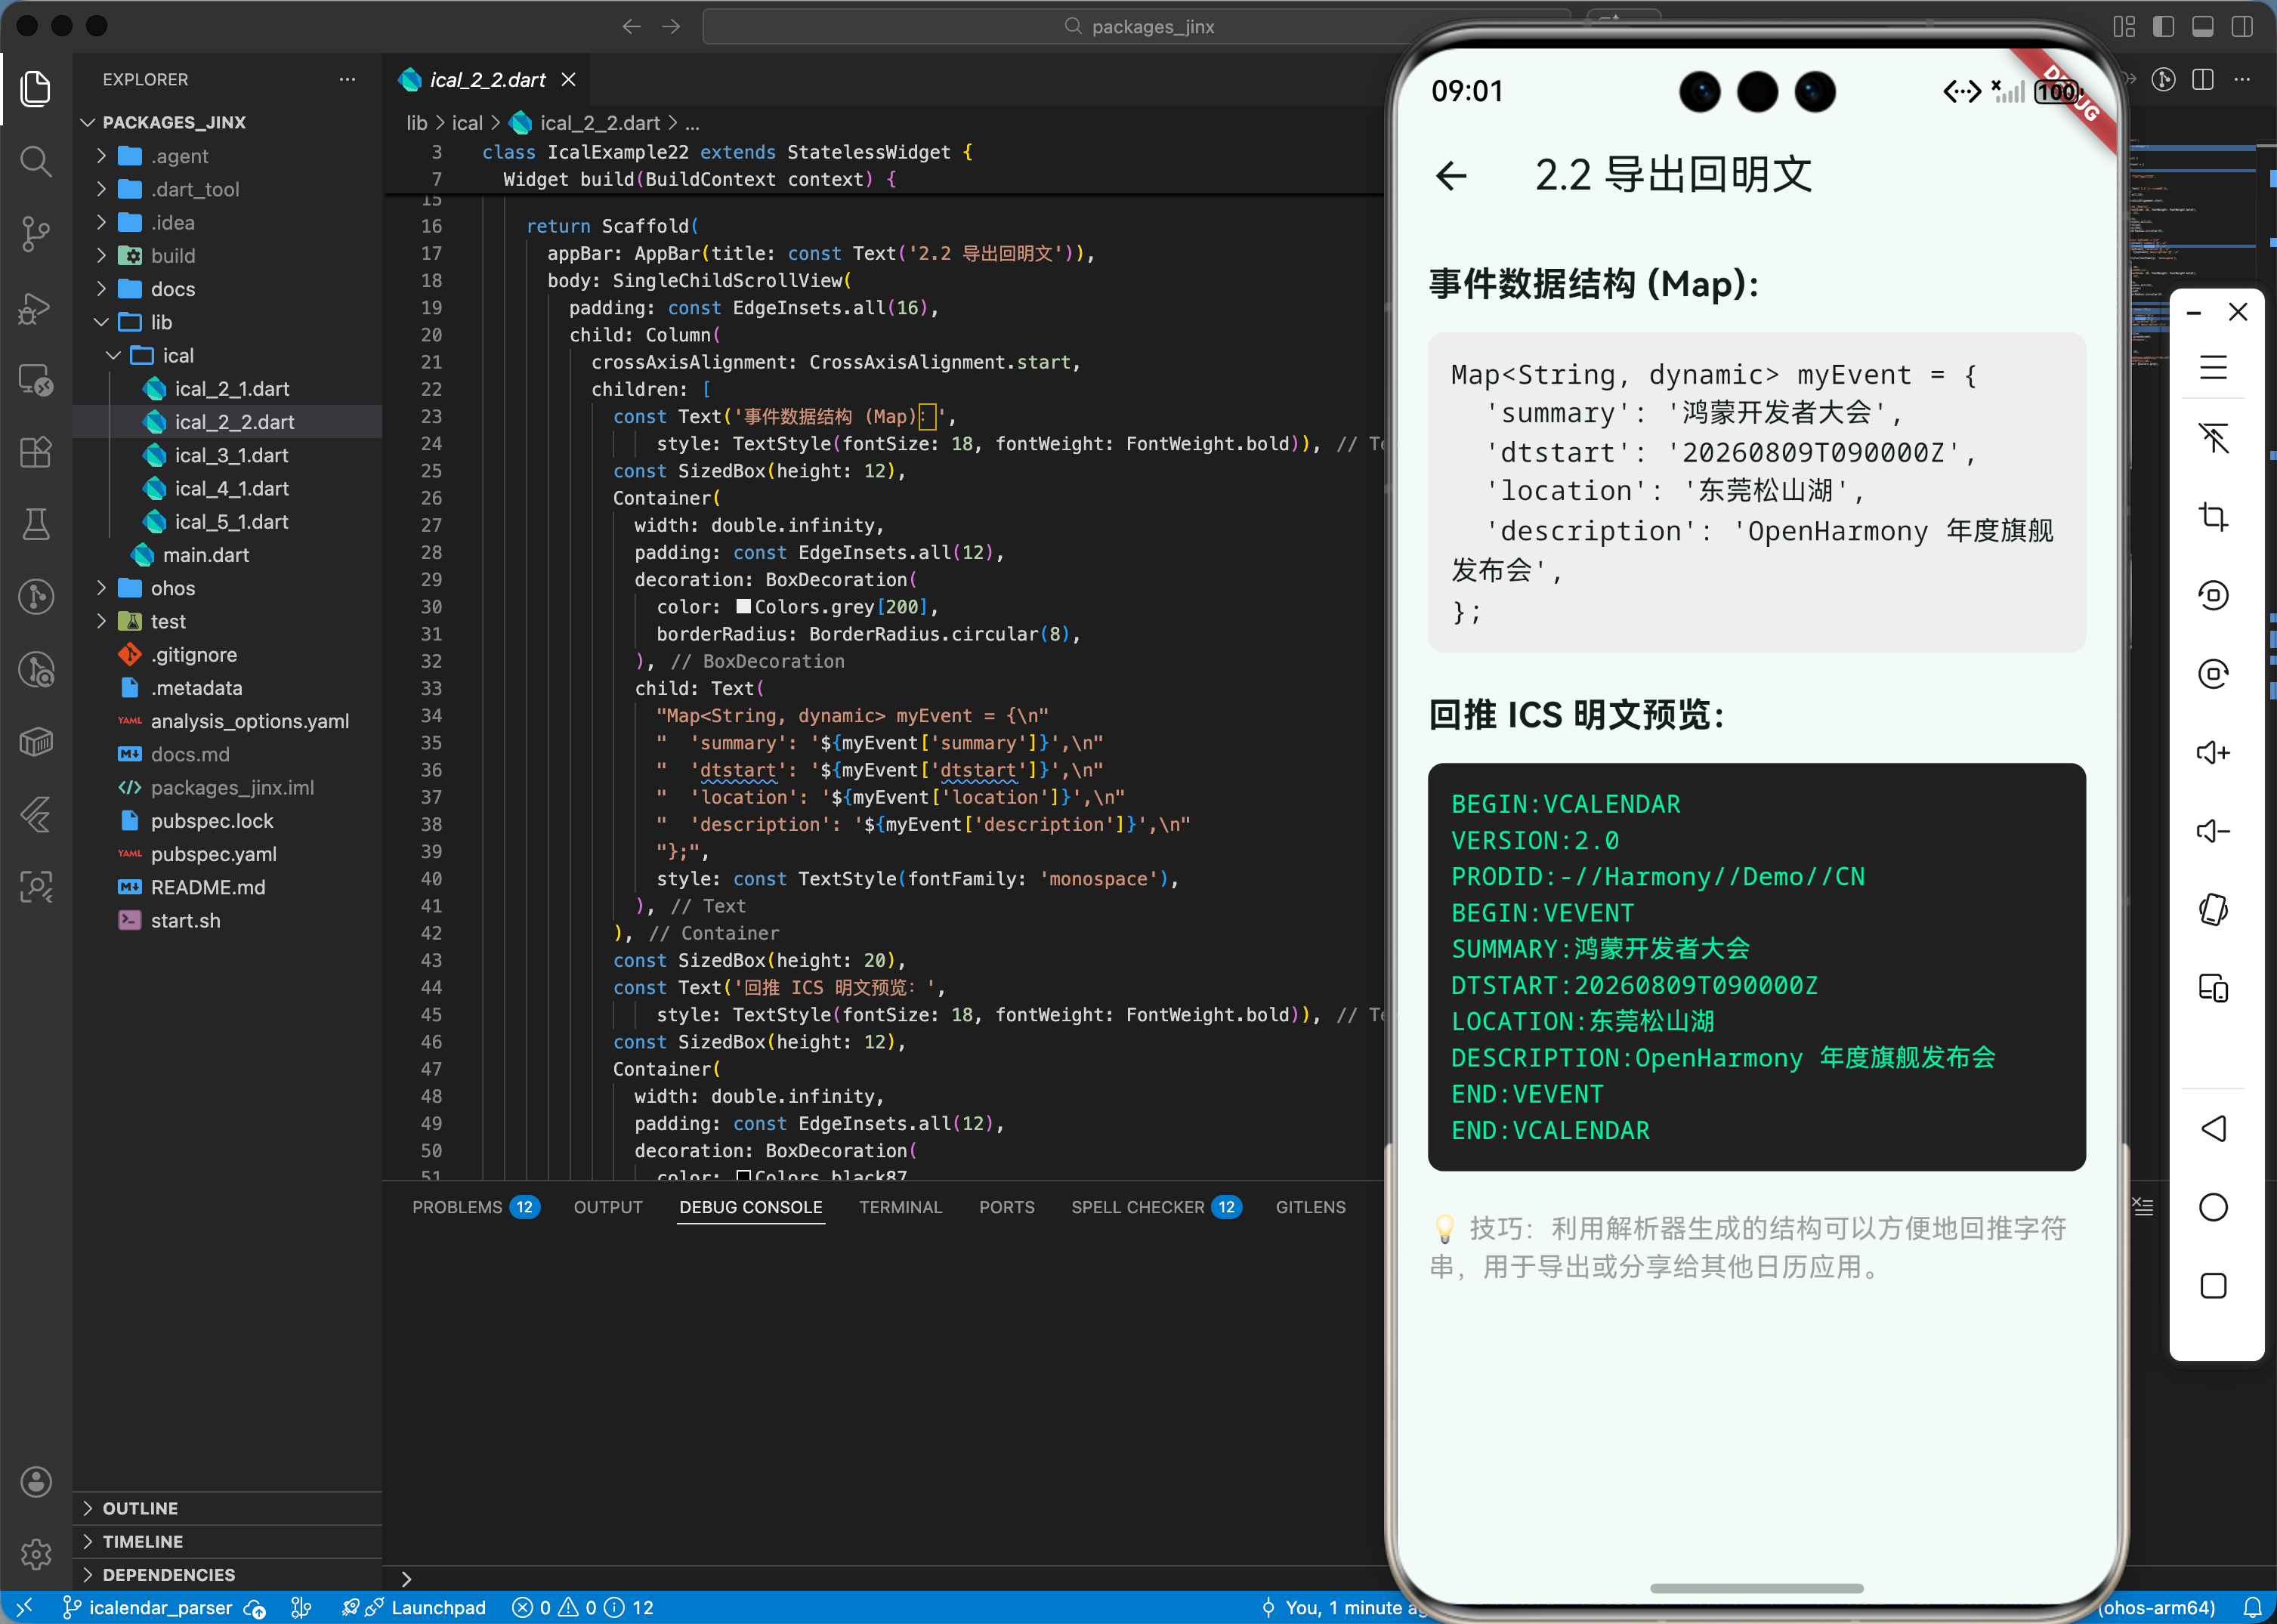Switch to the TERMINAL tab
This screenshot has height=1624, width=2277.
[x=900, y=1207]
